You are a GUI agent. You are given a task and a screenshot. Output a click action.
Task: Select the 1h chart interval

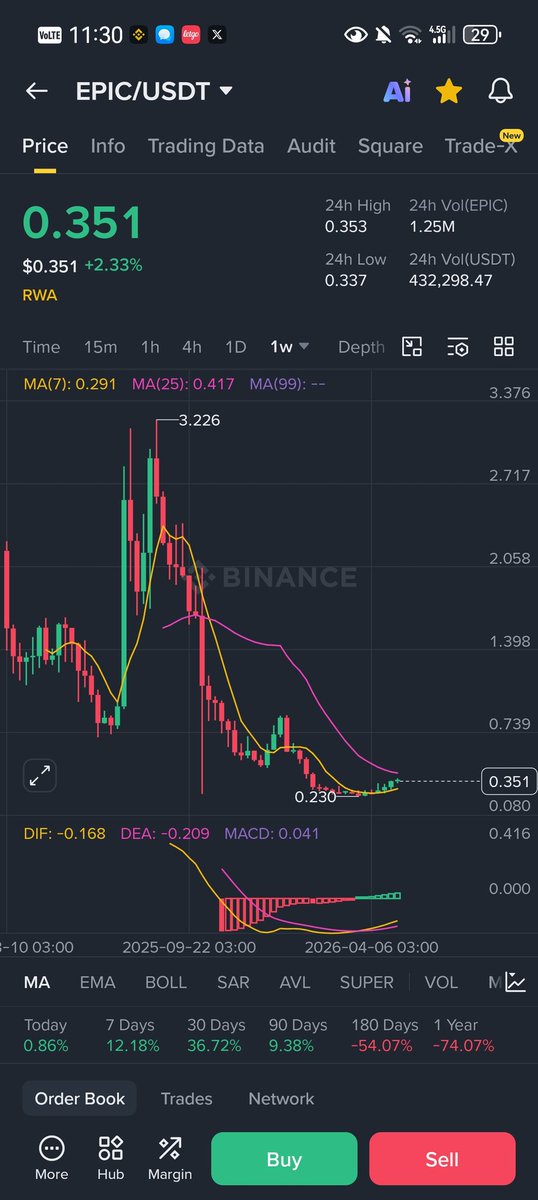coord(150,347)
